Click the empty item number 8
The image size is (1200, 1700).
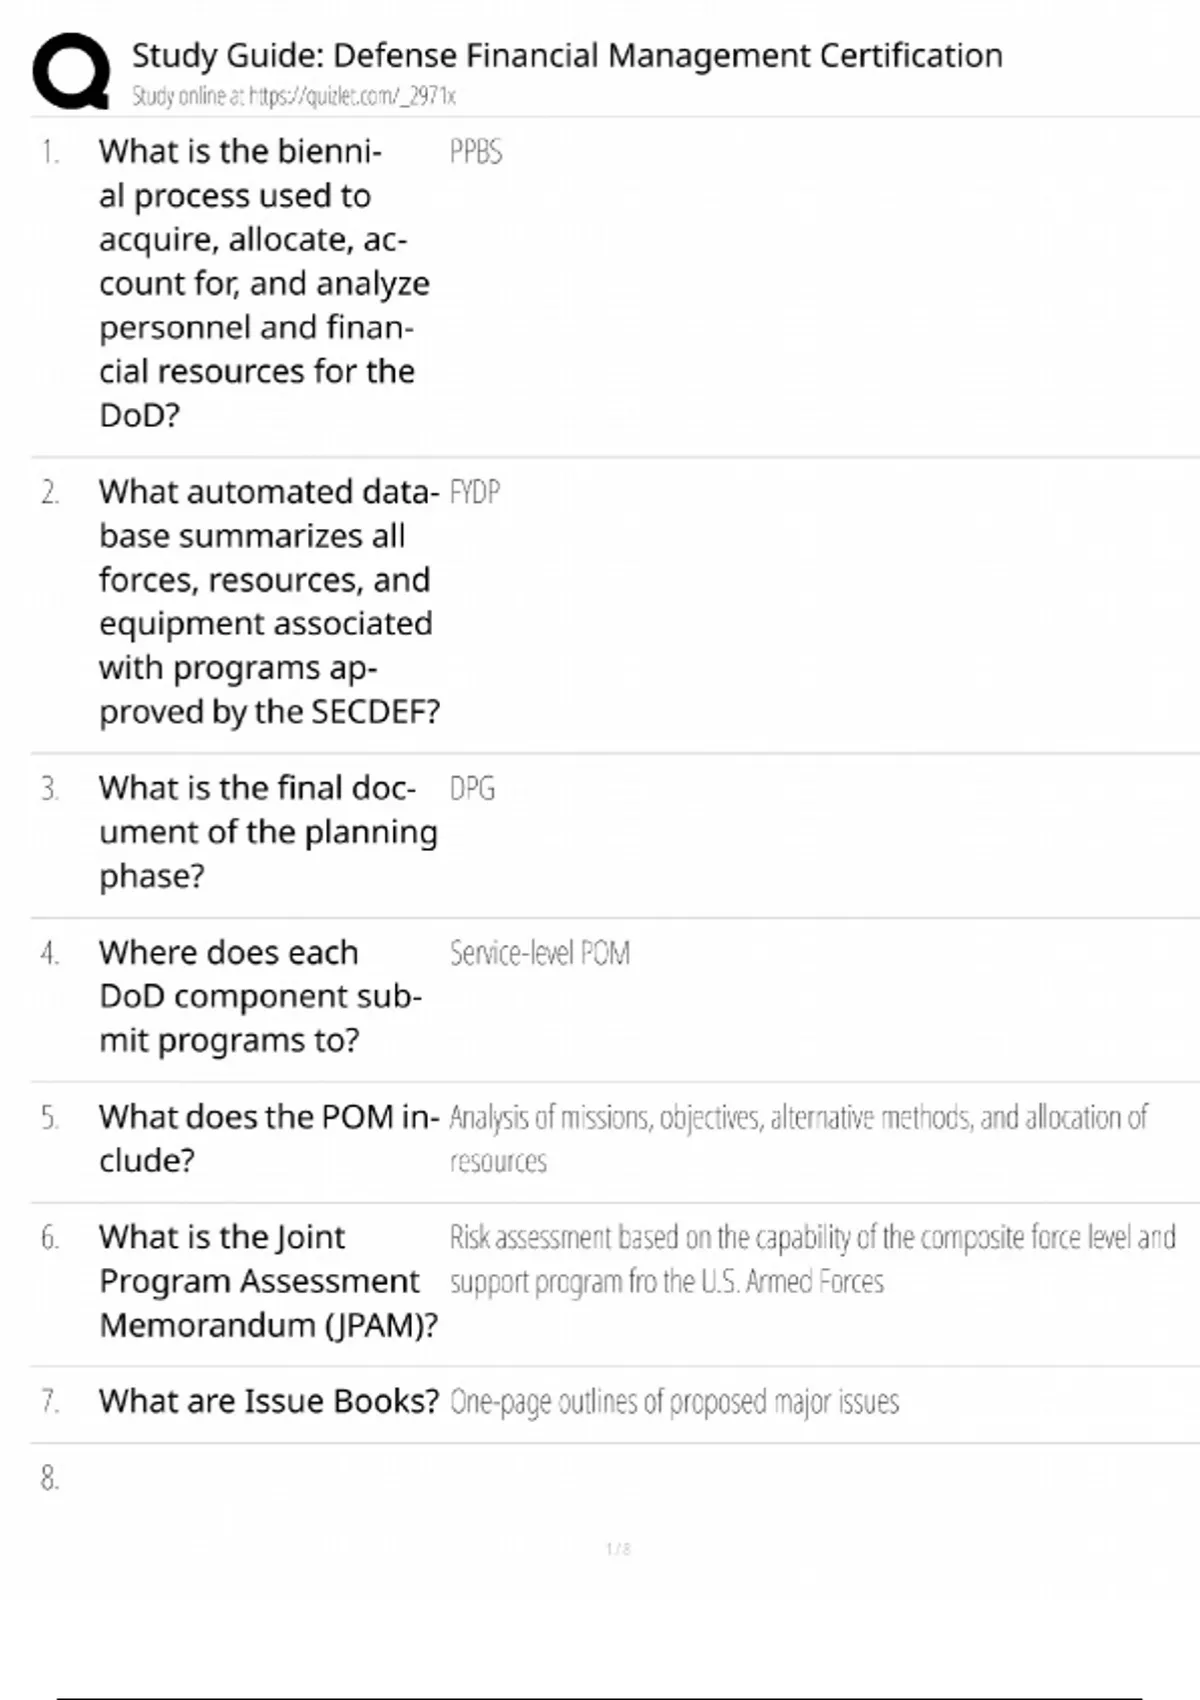50,1478
